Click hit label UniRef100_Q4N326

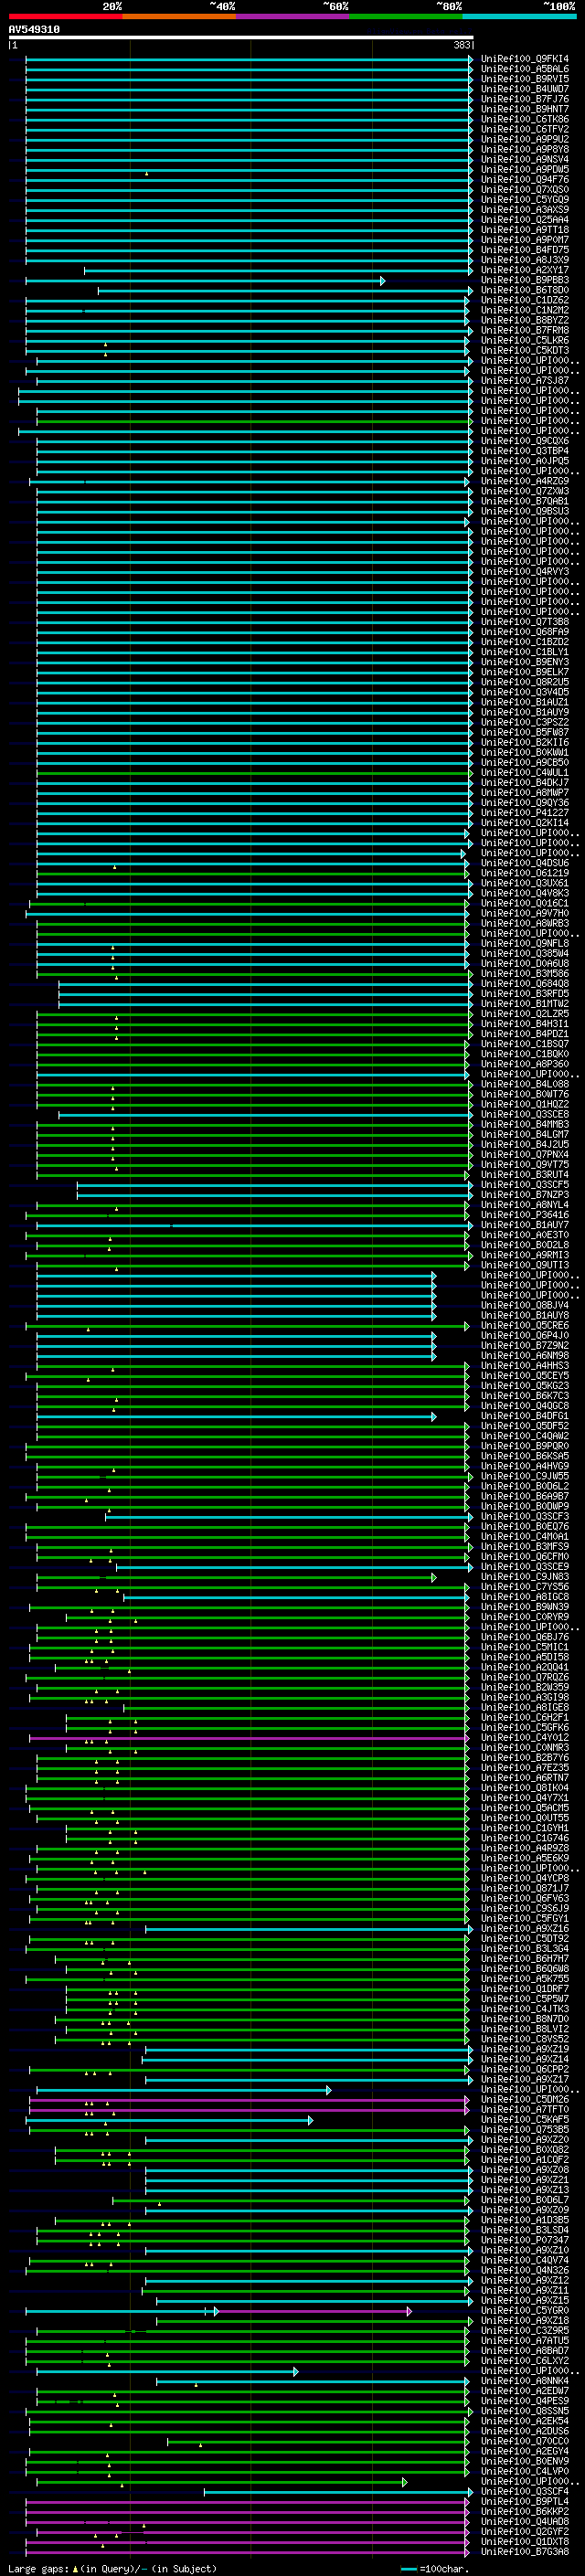(525, 2270)
